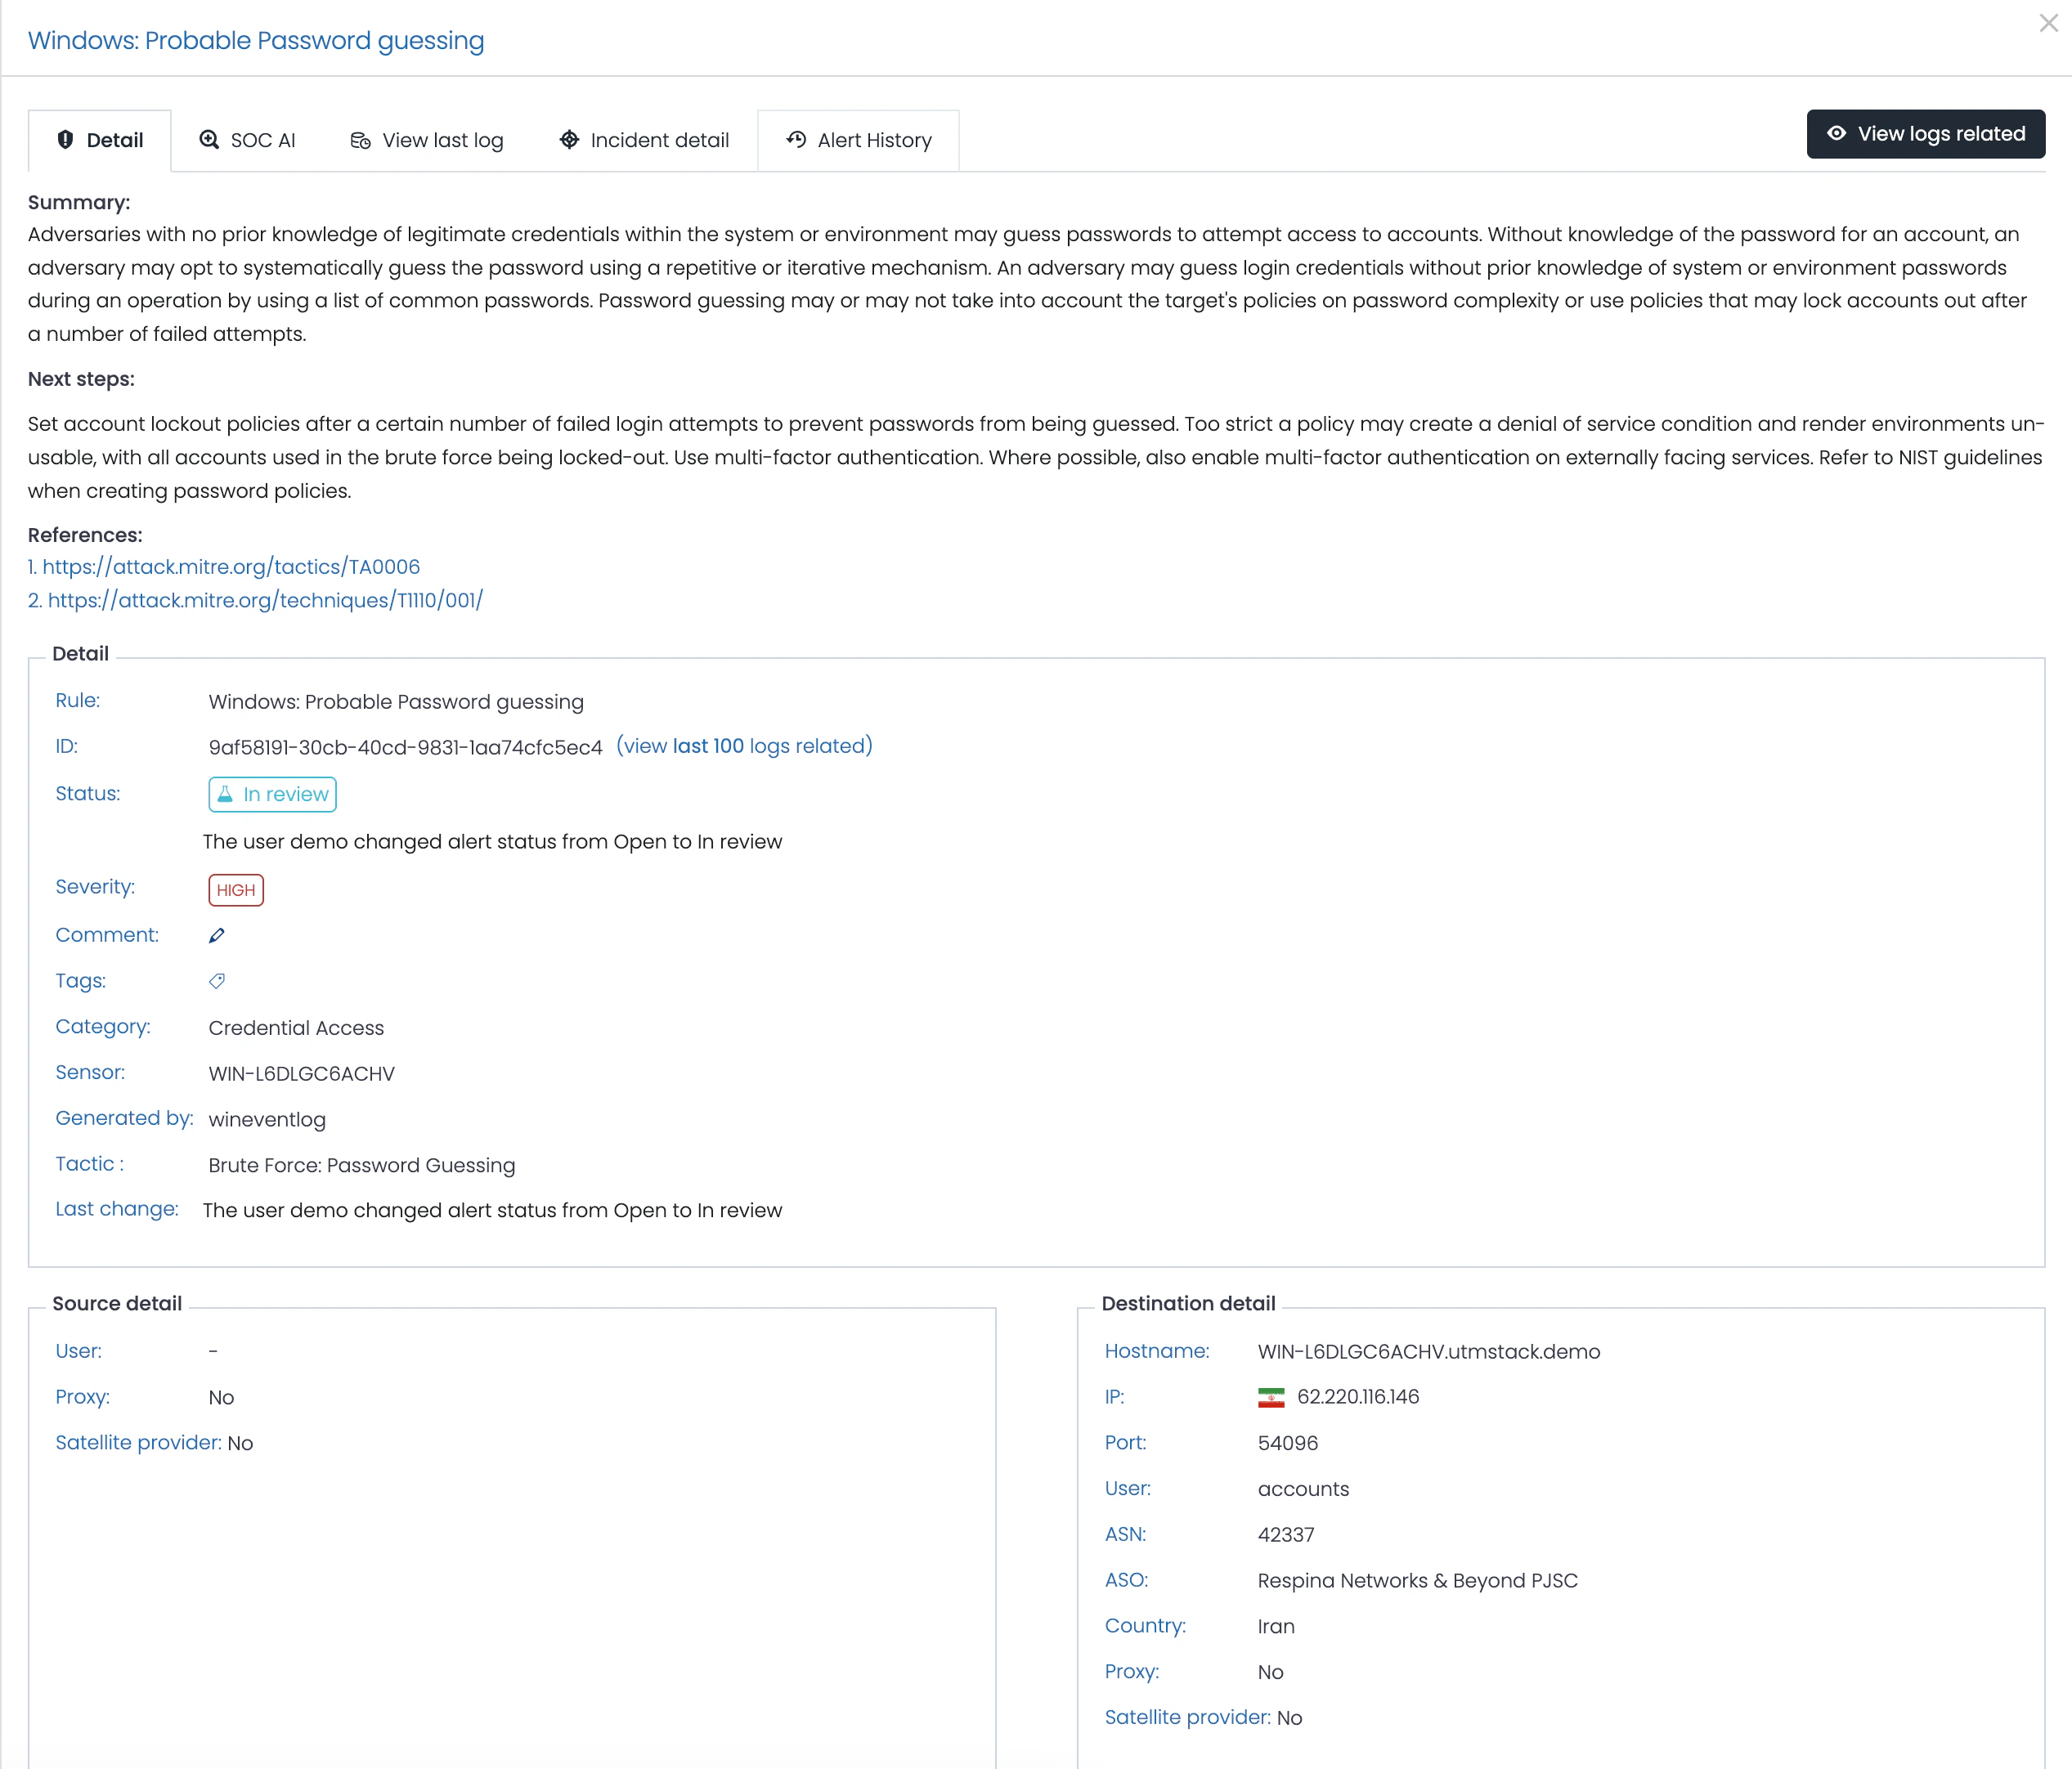Click view last 100 logs related link
This screenshot has width=2072, height=1769.
click(744, 746)
